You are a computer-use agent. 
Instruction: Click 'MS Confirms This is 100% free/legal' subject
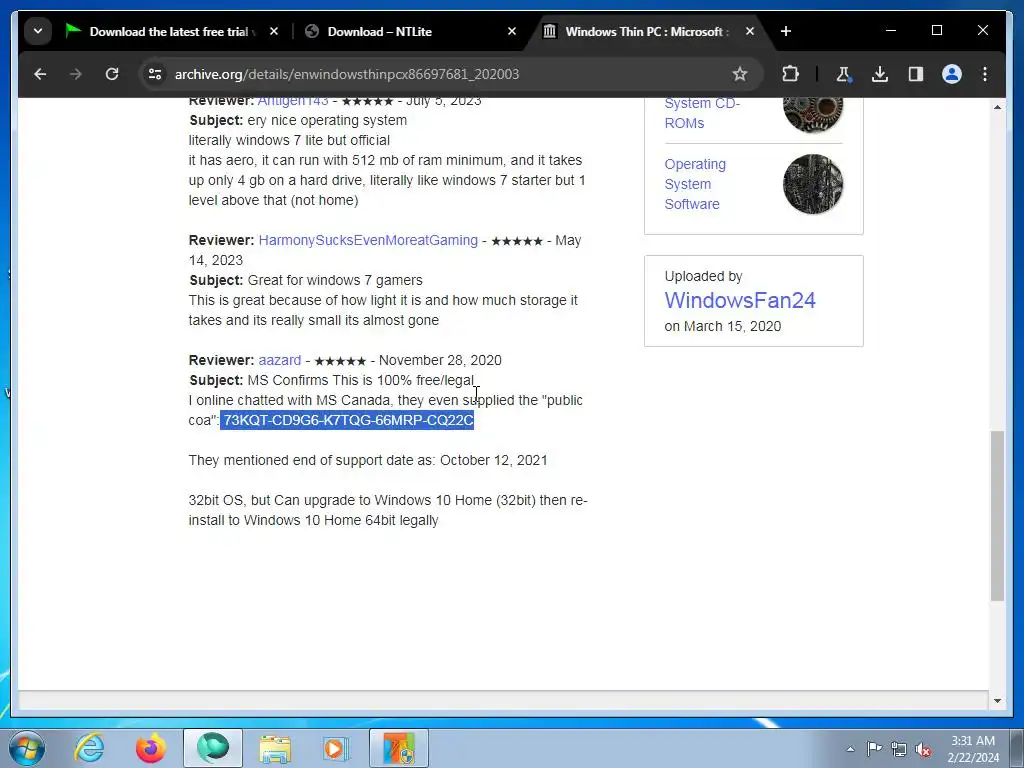point(360,380)
